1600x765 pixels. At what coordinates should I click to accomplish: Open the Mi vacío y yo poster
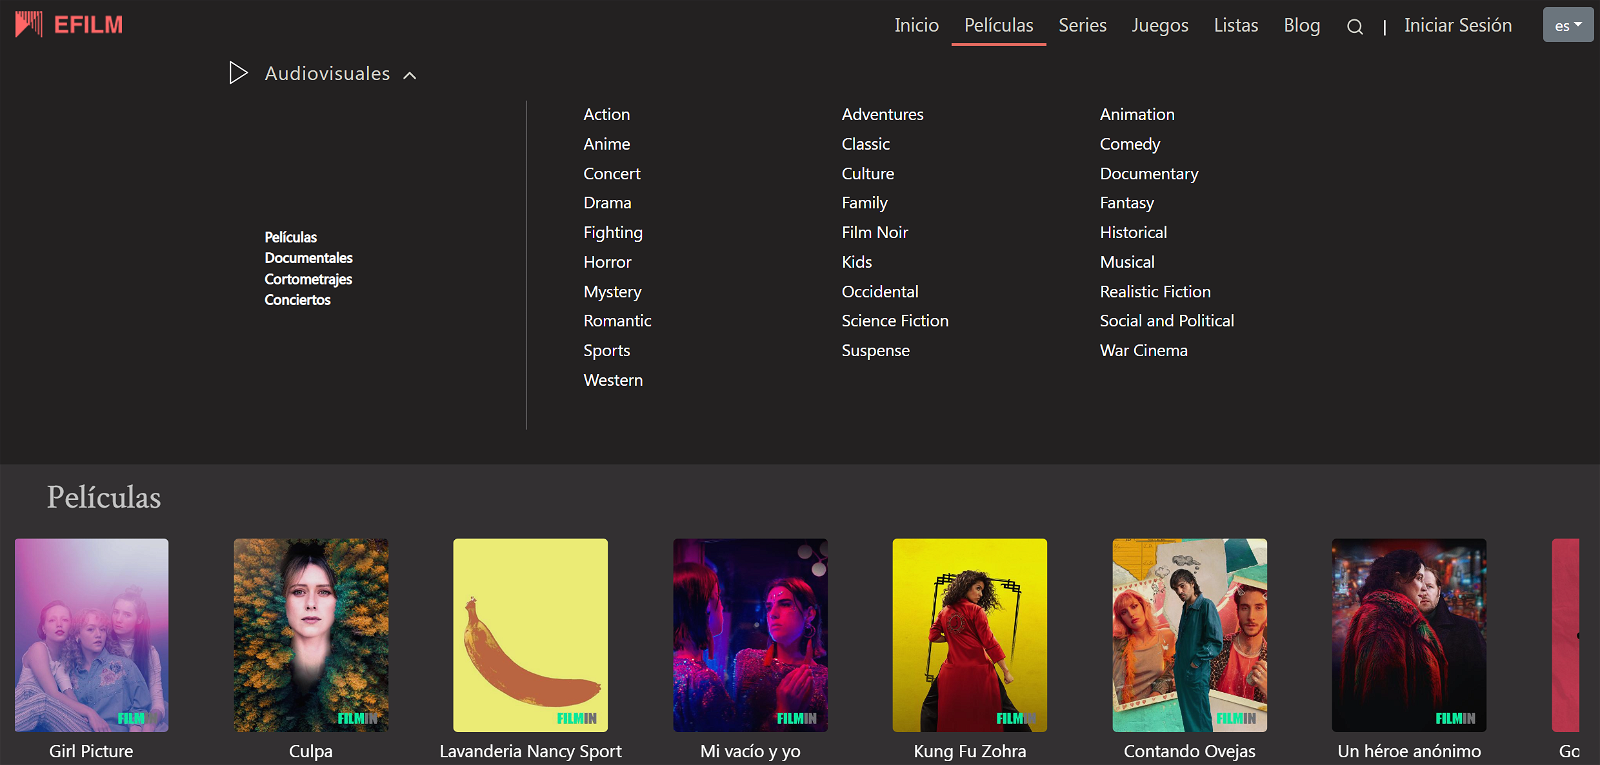750,635
